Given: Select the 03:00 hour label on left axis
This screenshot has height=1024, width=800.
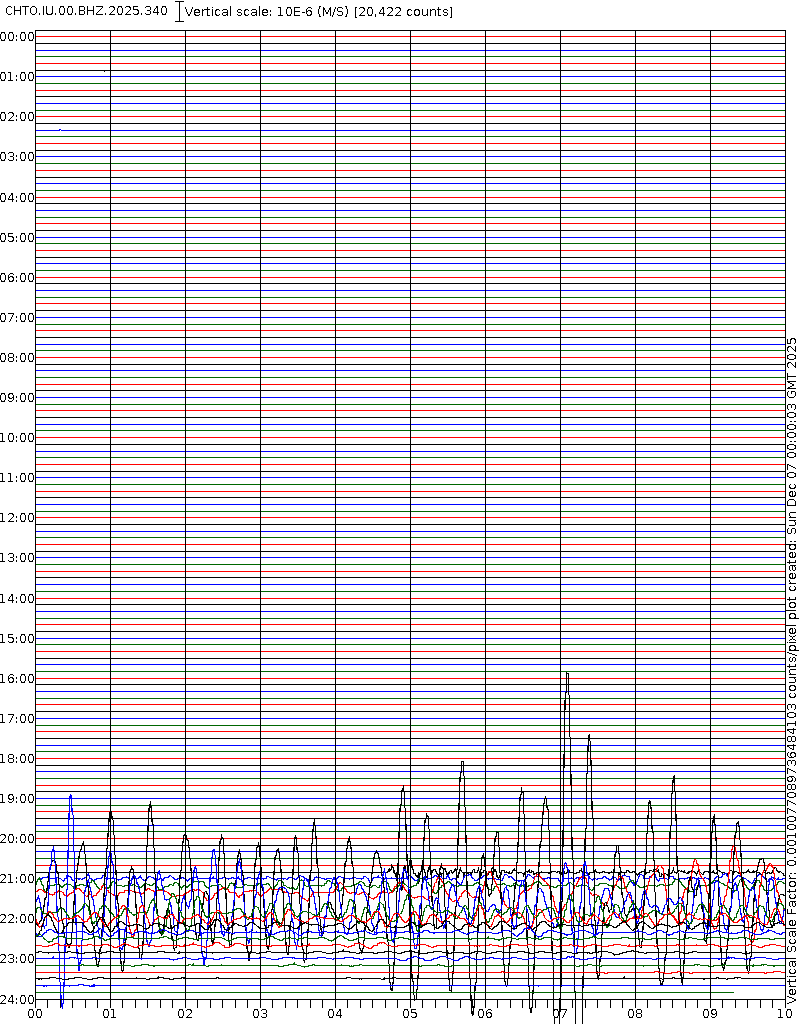Looking at the screenshot, I should (x=17, y=157).
